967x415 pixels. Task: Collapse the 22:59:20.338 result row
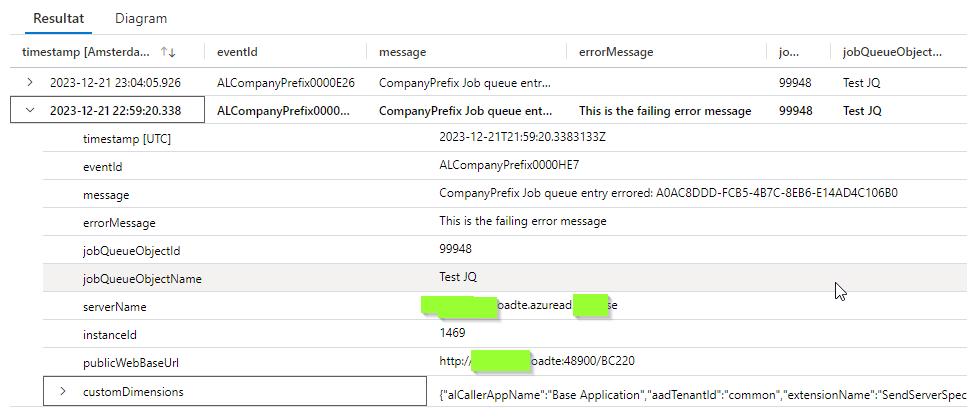[x=30, y=110]
